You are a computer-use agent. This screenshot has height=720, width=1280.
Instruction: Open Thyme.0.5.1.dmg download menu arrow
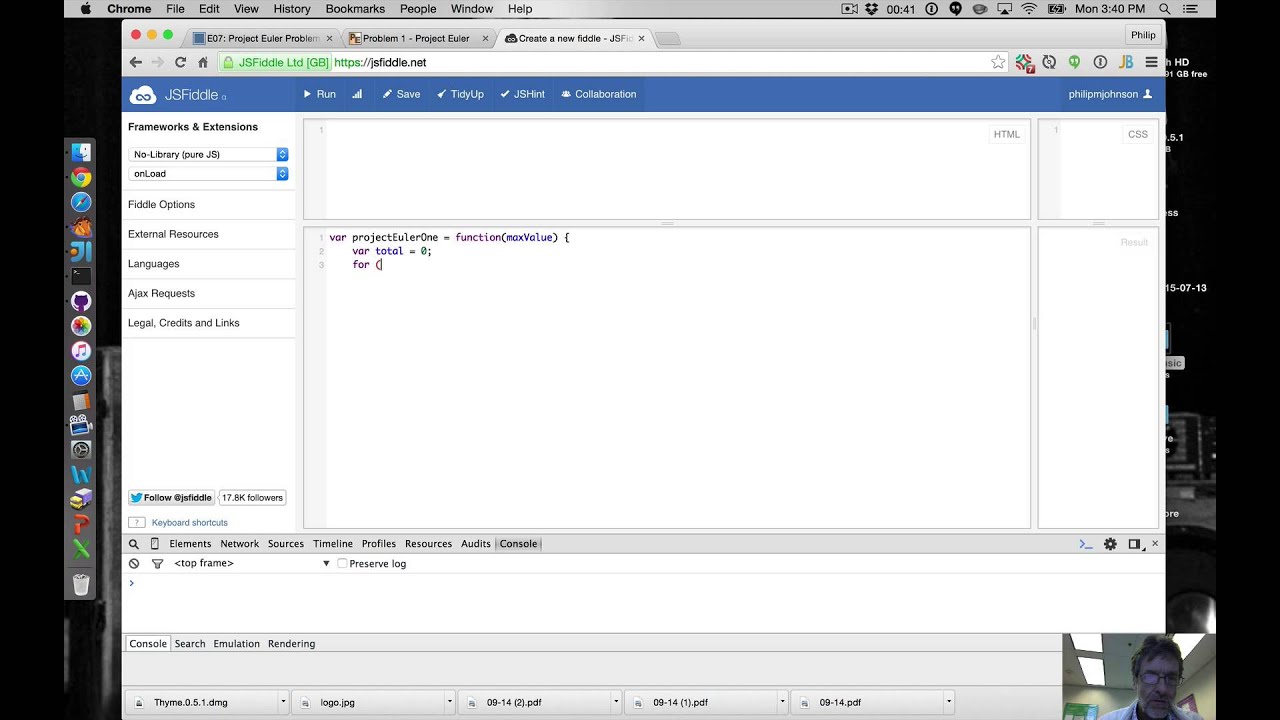[x=283, y=702]
